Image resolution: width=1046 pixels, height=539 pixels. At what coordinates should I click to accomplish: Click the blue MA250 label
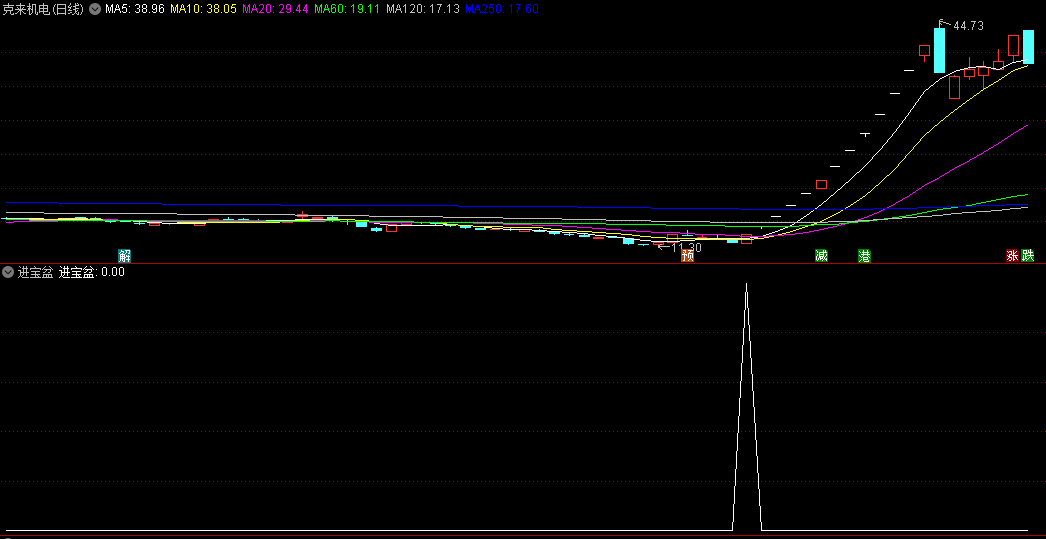tap(502, 9)
